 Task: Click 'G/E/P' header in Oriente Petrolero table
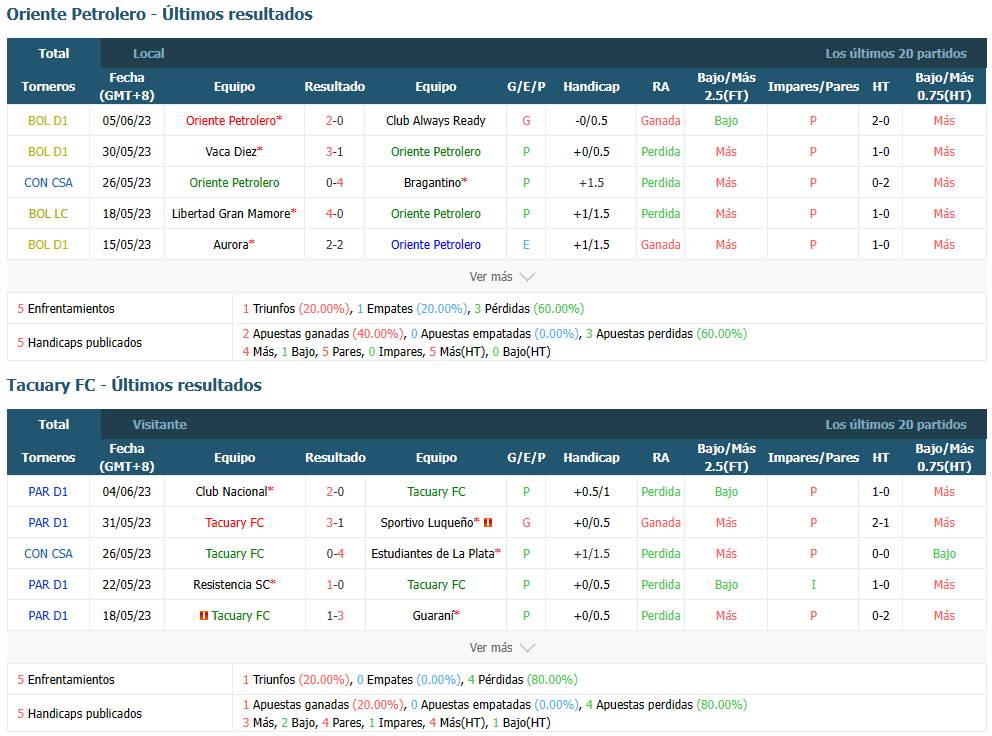pos(526,86)
